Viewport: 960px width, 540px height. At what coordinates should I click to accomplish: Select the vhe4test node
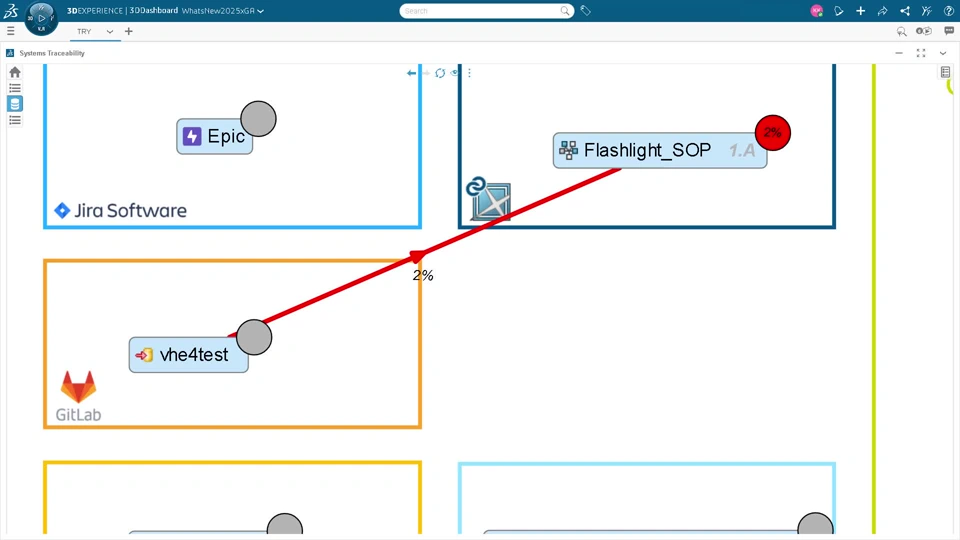pyautogui.click(x=189, y=354)
